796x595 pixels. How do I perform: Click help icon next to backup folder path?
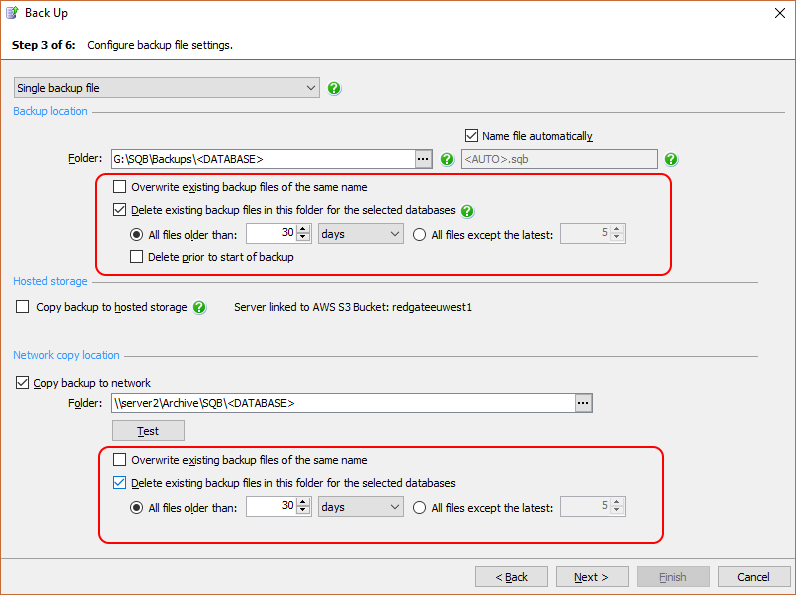[x=447, y=158]
